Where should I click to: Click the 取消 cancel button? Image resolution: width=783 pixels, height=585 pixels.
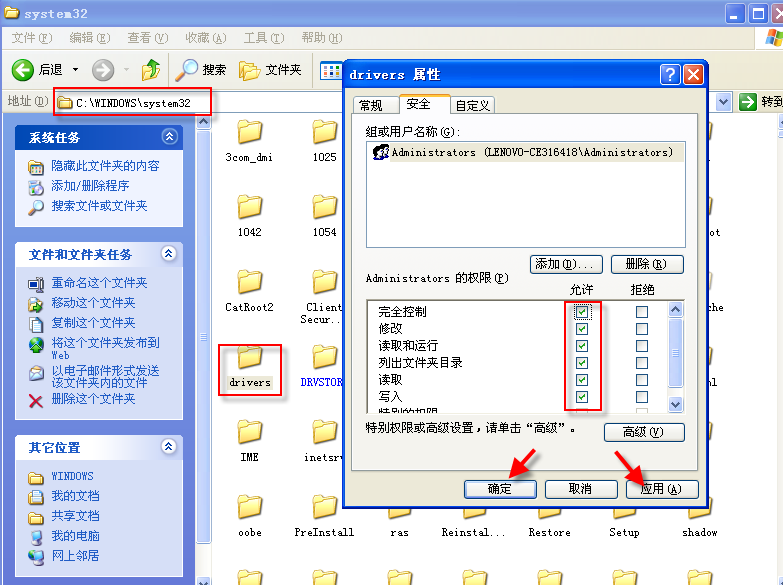point(581,489)
